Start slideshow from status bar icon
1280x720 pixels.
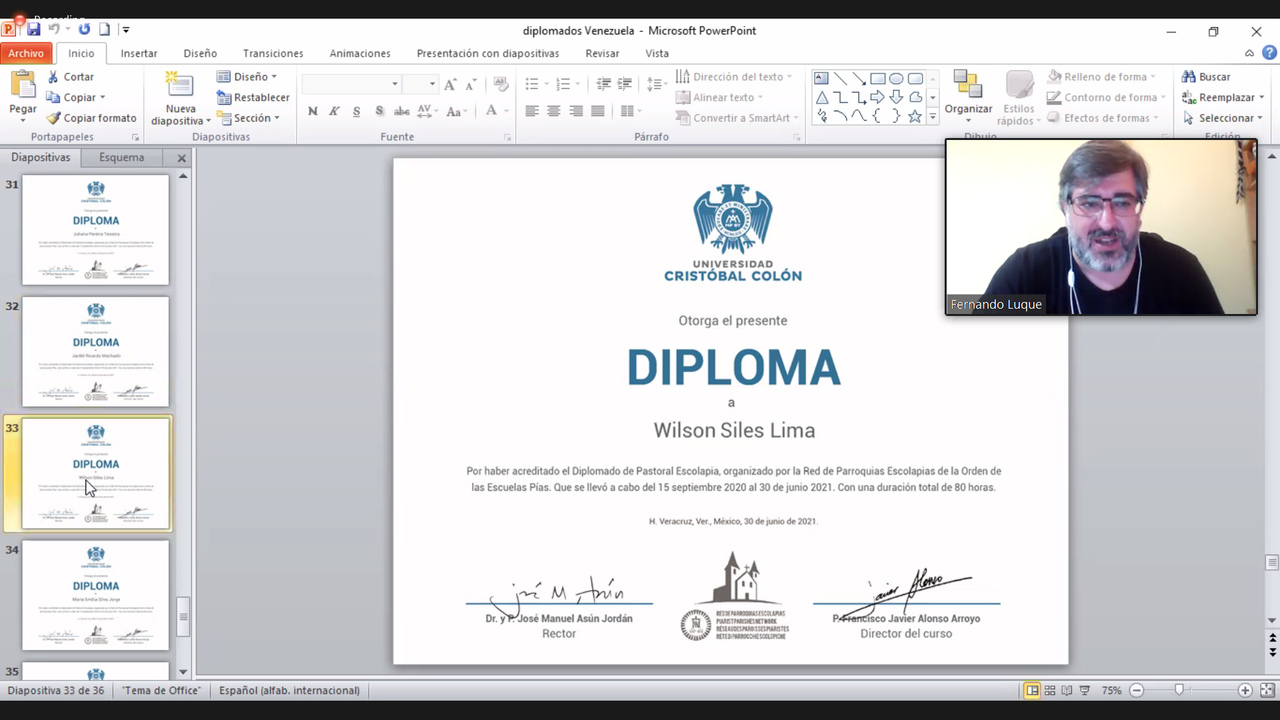[1085, 690]
